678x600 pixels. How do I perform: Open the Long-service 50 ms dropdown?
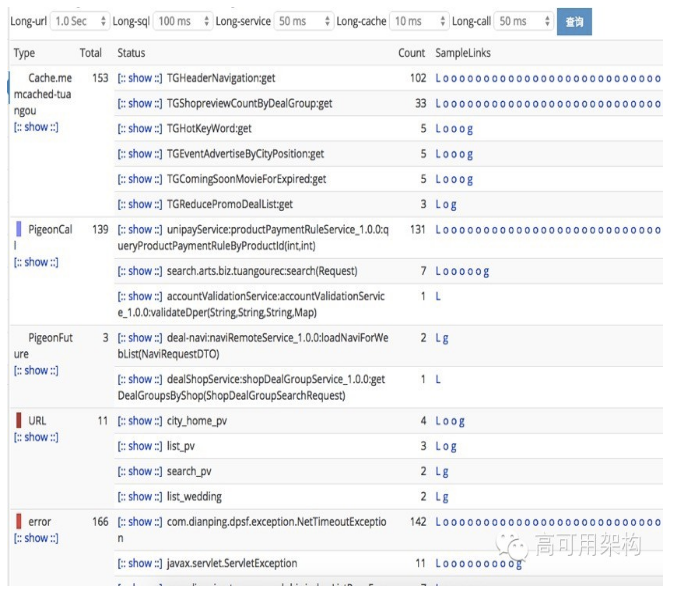[x=304, y=21]
